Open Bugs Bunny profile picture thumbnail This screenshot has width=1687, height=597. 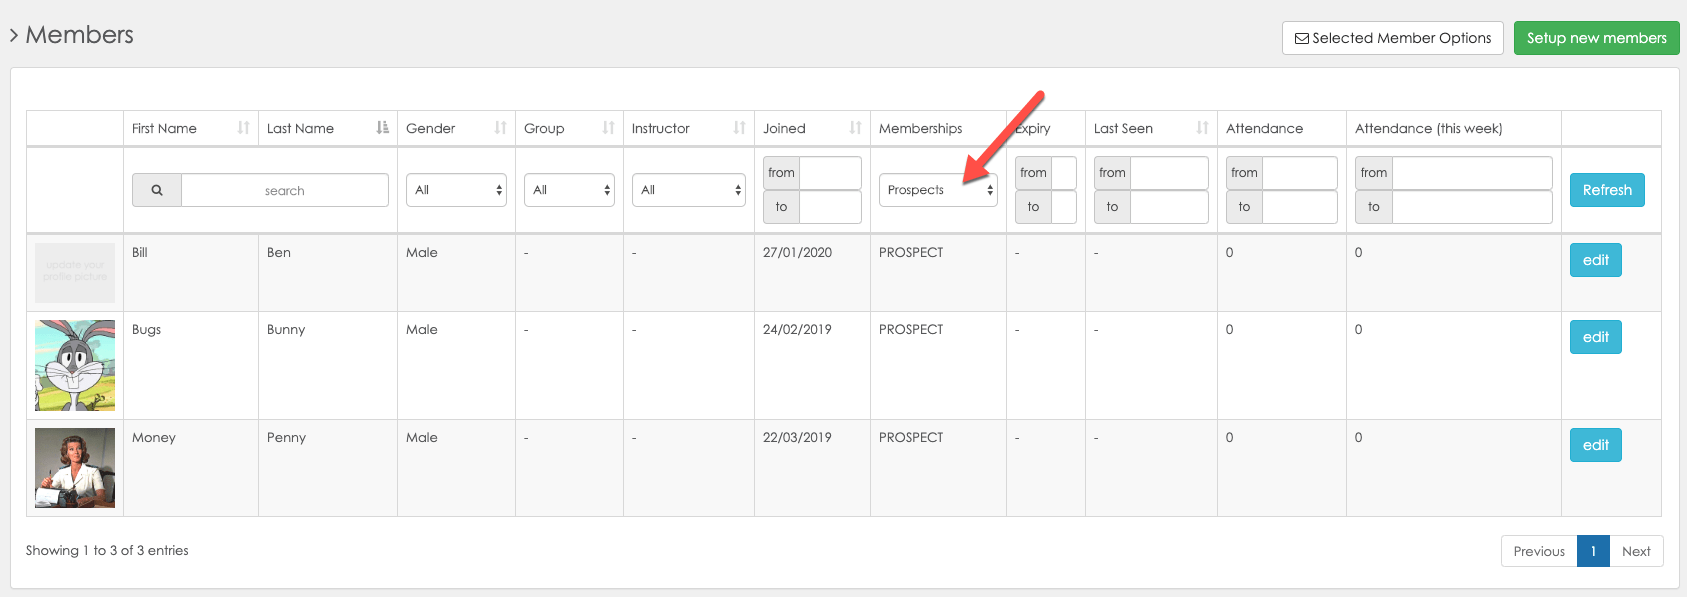(75, 365)
